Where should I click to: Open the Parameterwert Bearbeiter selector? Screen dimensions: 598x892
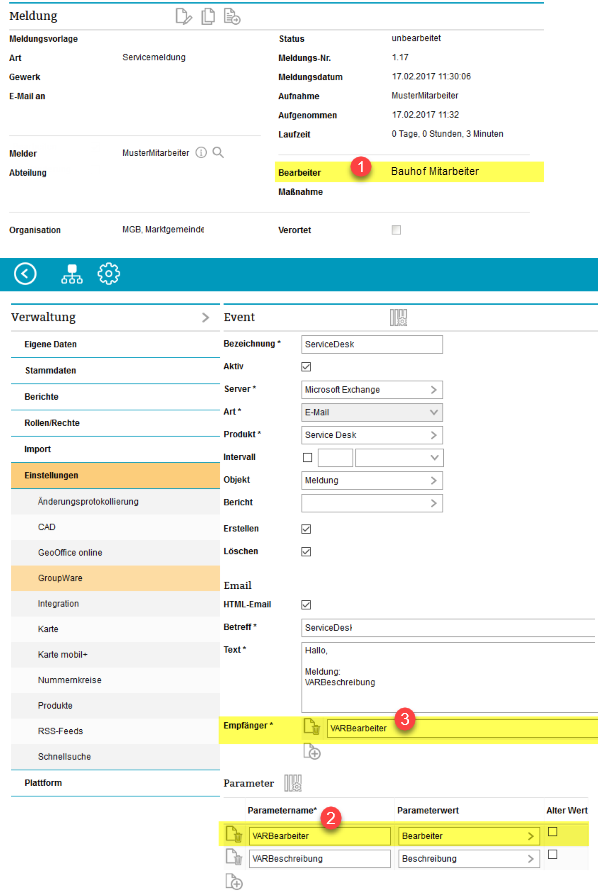(x=468, y=836)
